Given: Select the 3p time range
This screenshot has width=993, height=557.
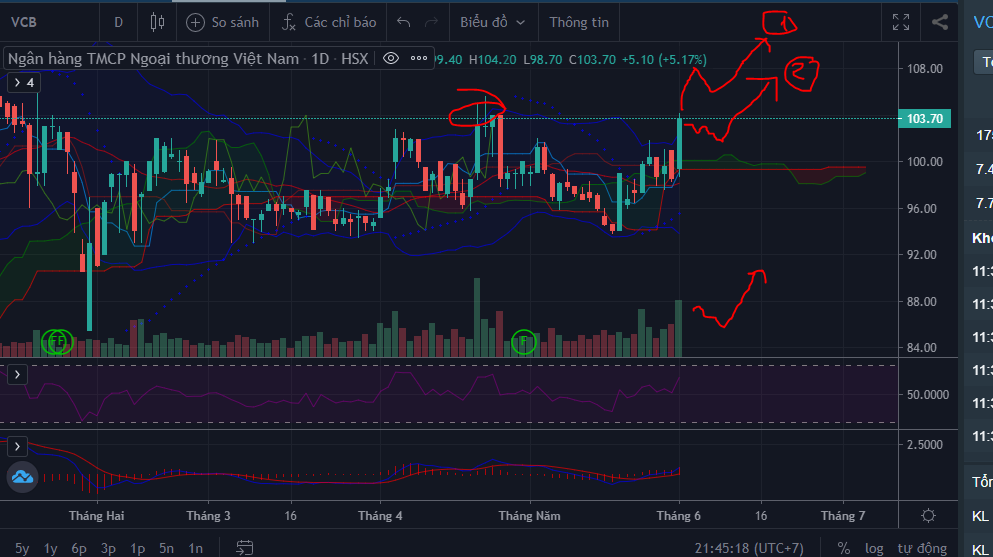Looking at the screenshot, I should (108, 548).
